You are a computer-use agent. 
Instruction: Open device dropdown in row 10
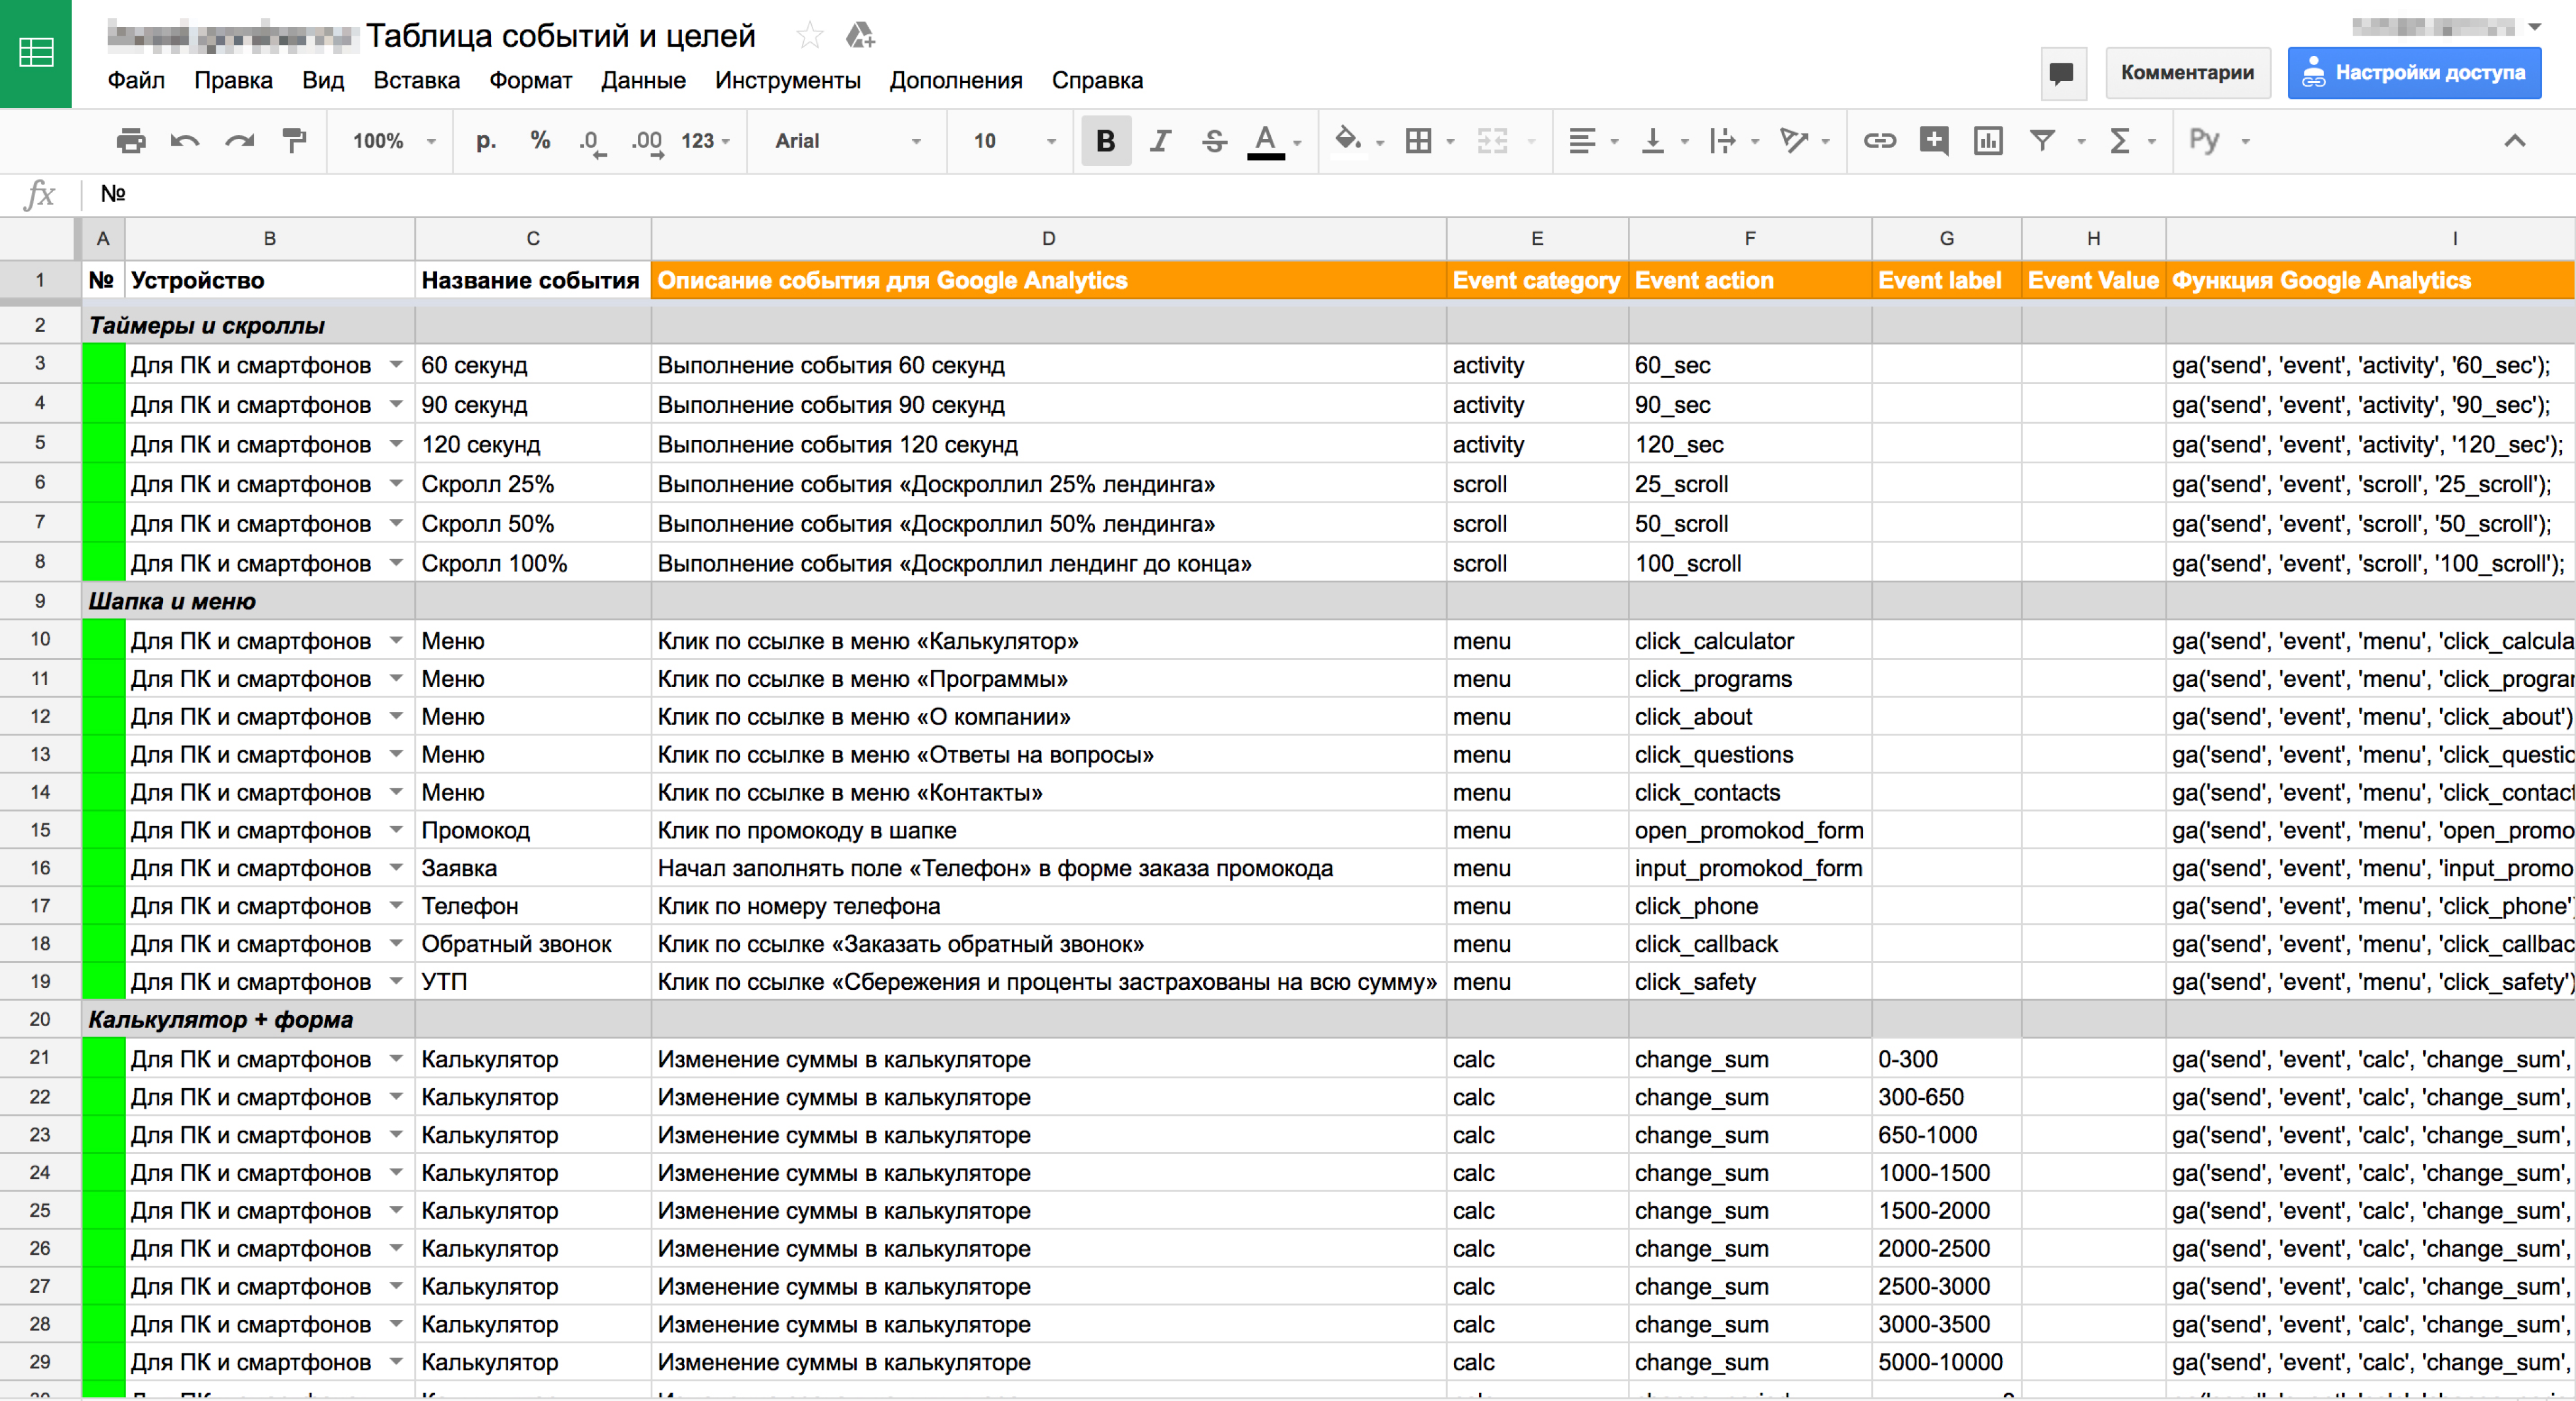coord(396,641)
